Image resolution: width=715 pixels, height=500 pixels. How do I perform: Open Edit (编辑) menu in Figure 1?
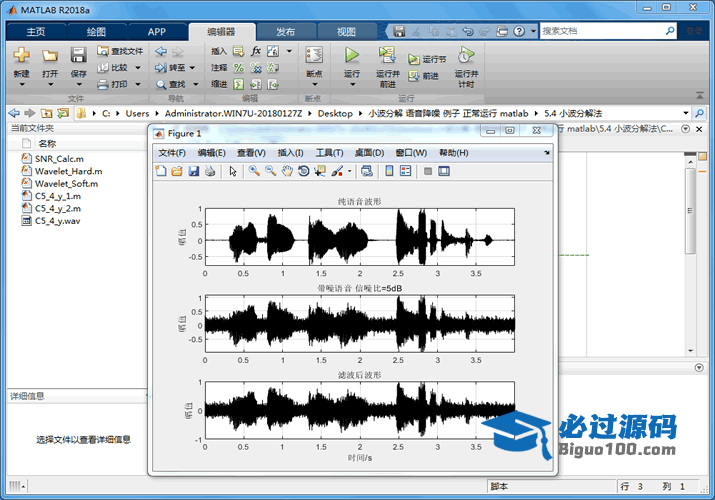212,153
